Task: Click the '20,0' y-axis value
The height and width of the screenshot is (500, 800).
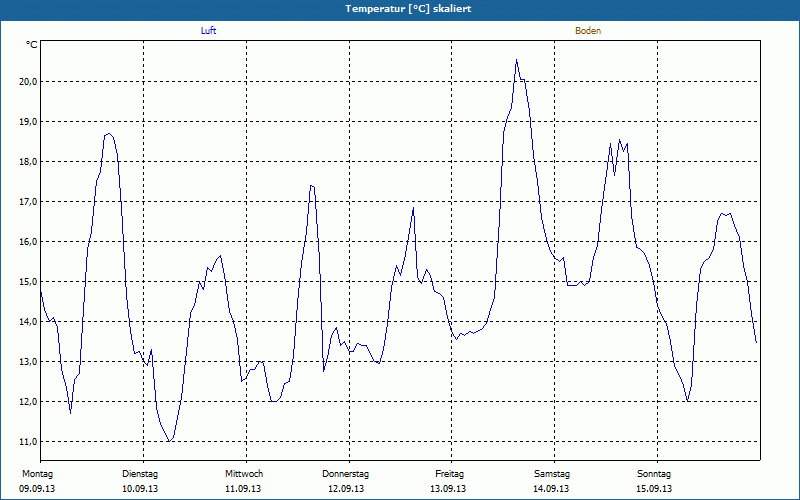Action: [28, 82]
